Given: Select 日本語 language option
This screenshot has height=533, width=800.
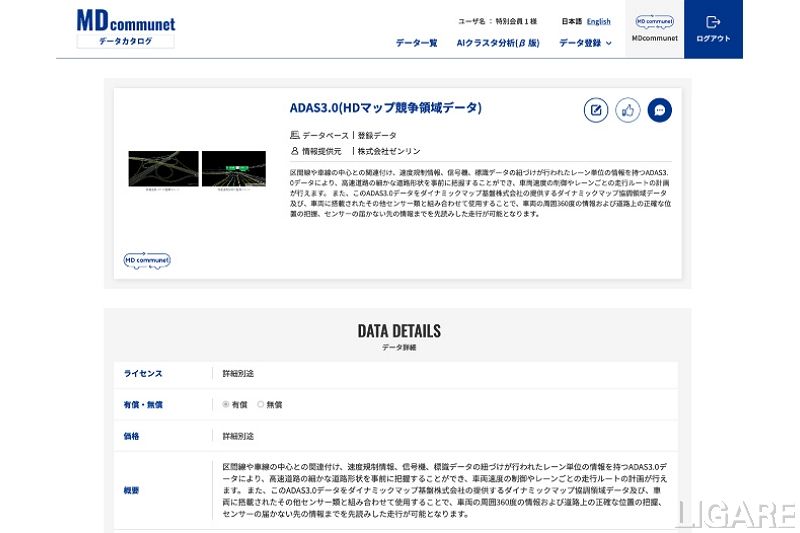Looking at the screenshot, I should click(571, 21).
